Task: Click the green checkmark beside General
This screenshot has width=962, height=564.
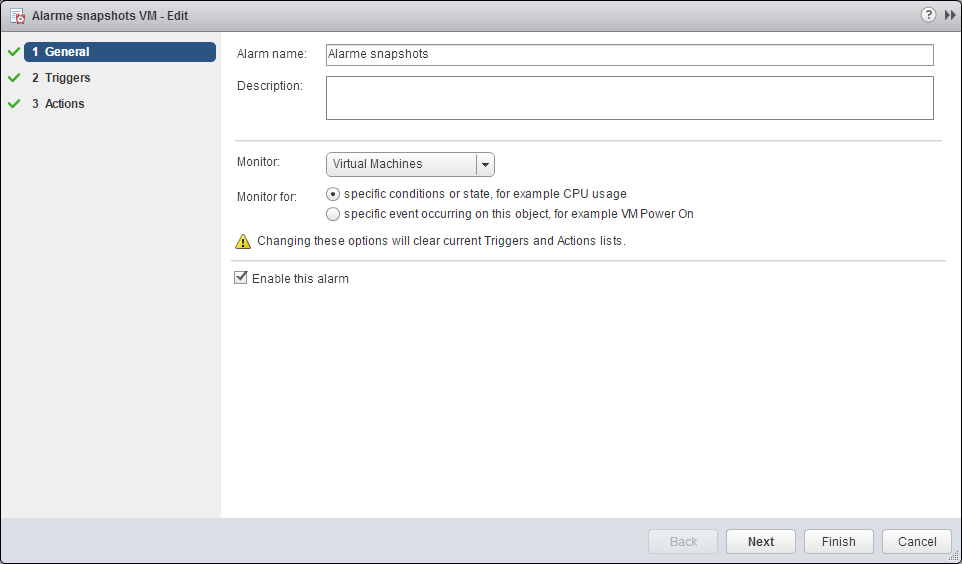Action: 14,52
